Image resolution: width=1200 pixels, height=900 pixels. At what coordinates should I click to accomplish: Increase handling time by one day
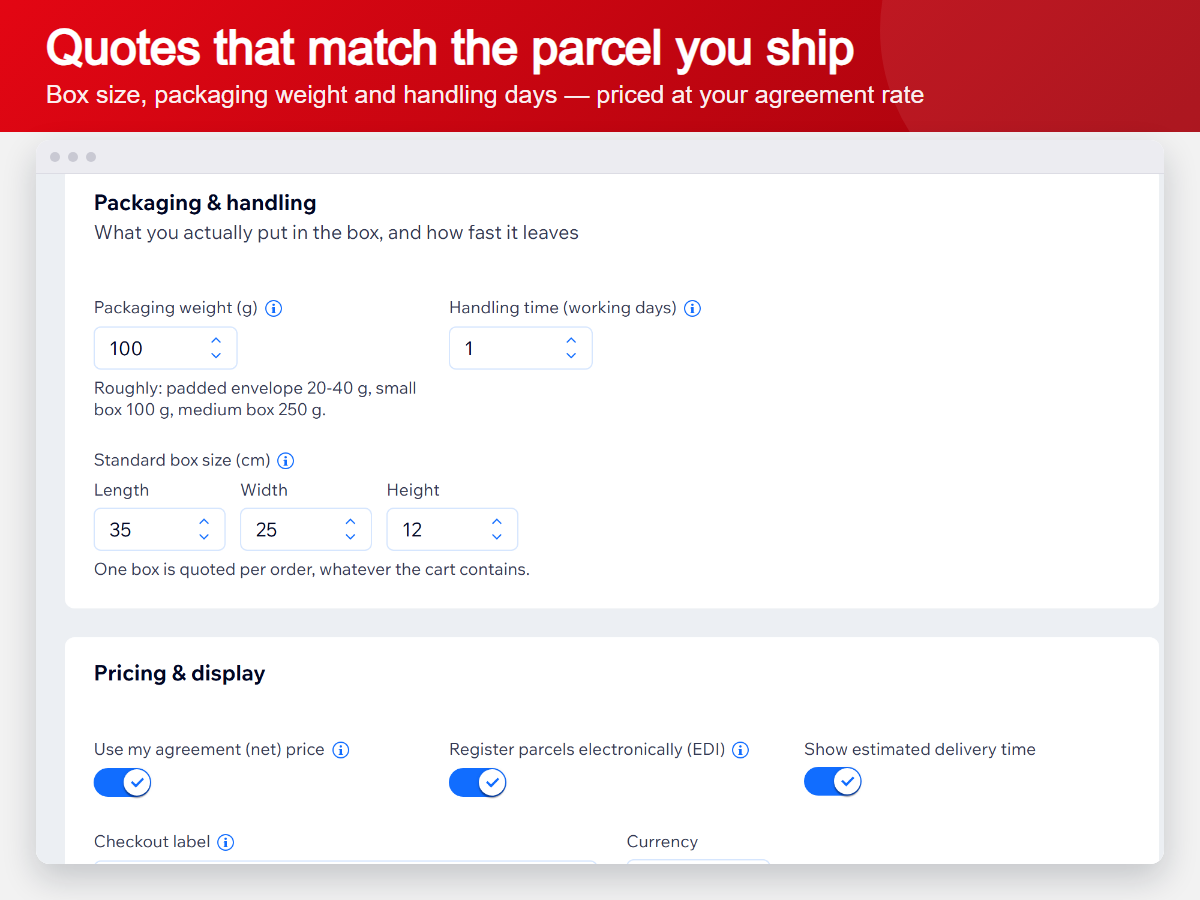(571, 341)
